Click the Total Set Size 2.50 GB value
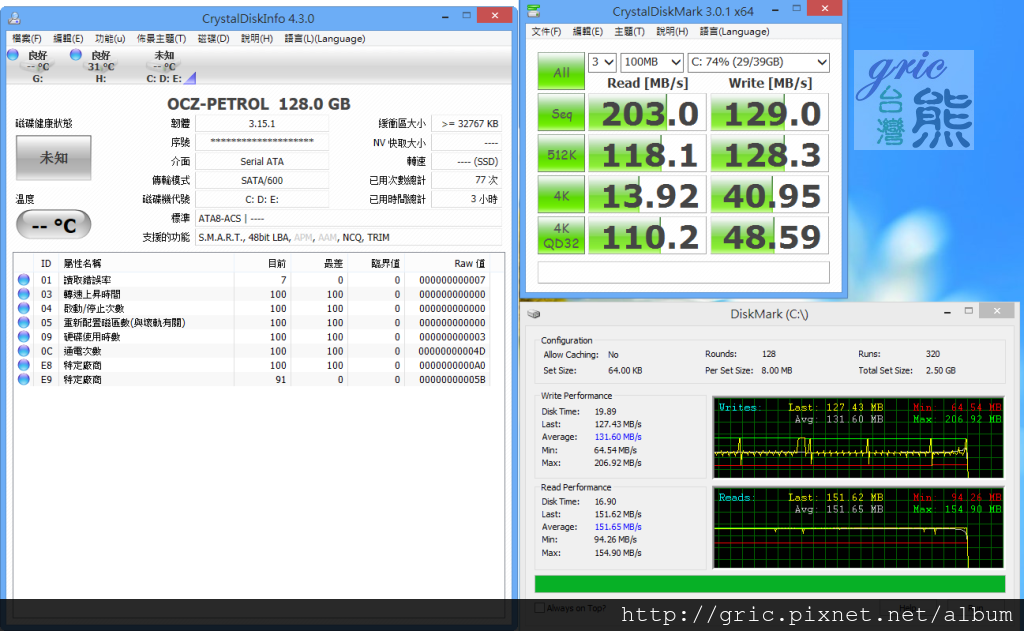 point(940,370)
